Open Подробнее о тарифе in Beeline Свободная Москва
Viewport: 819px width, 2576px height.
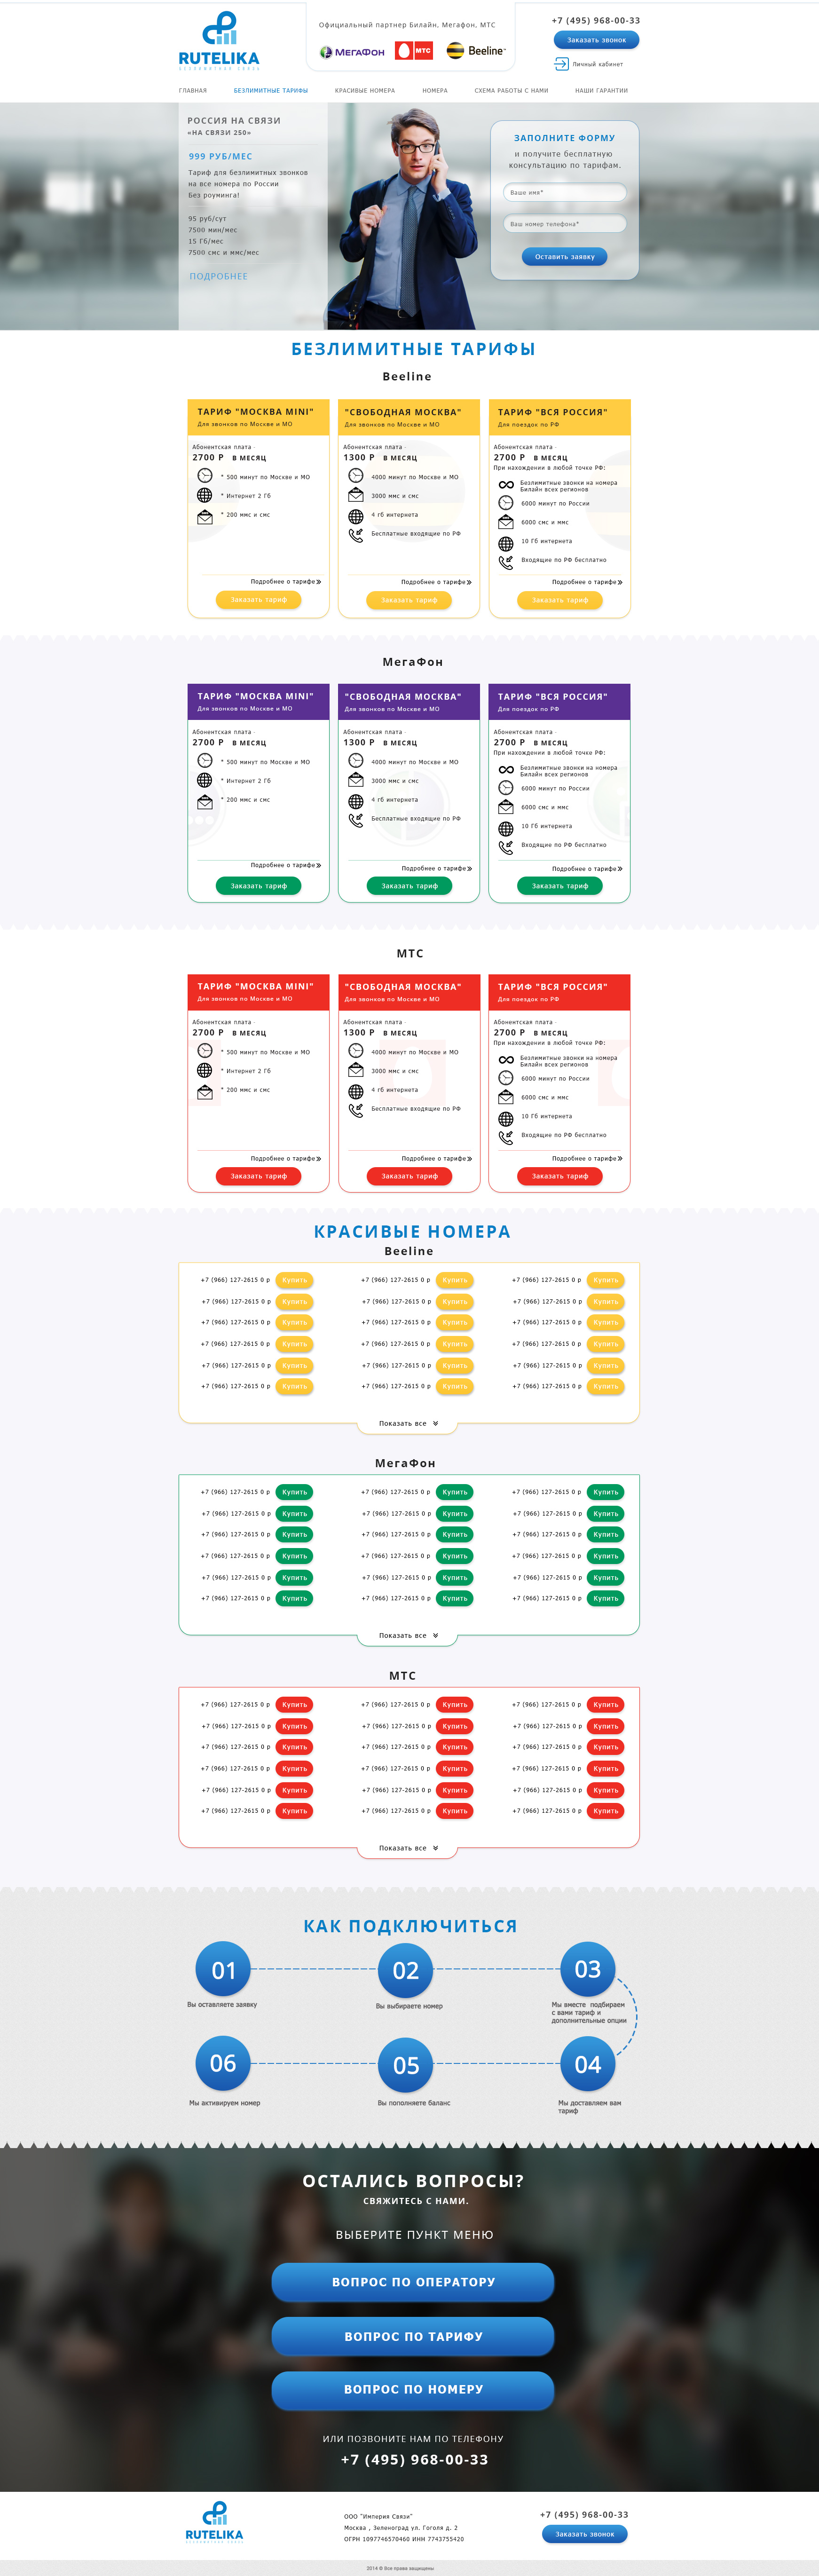point(436,582)
